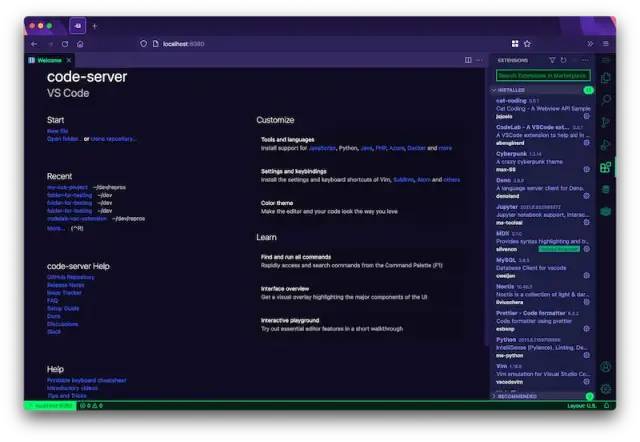Open manage gear for Python extension
The image size is (640, 442).
coord(587,355)
